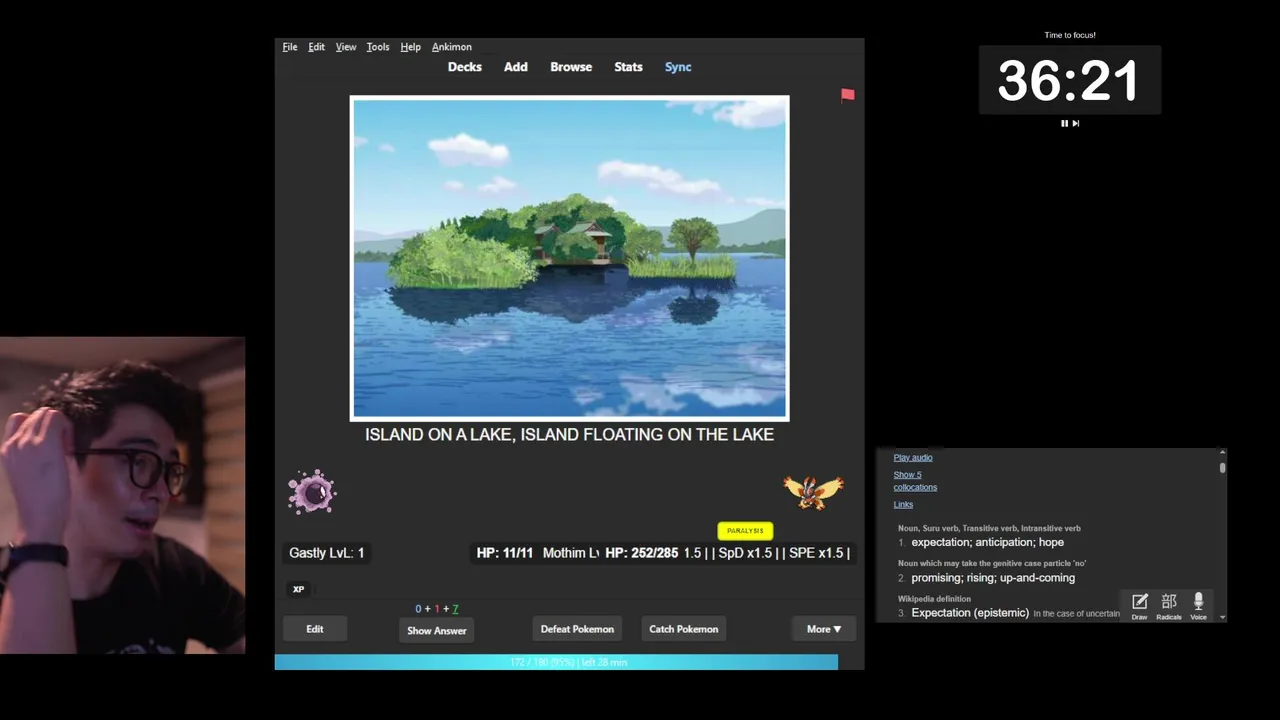Image resolution: width=1280 pixels, height=720 pixels.
Task: Open the Edit menu
Action: (x=316, y=47)
